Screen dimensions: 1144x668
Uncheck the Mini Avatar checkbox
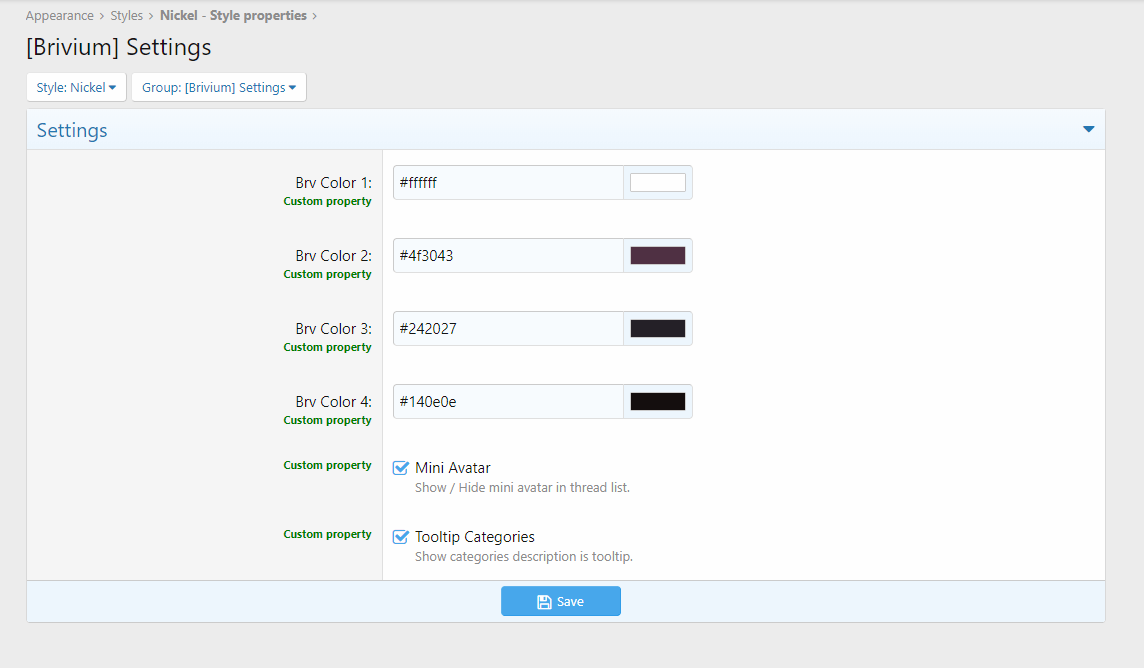401,468
